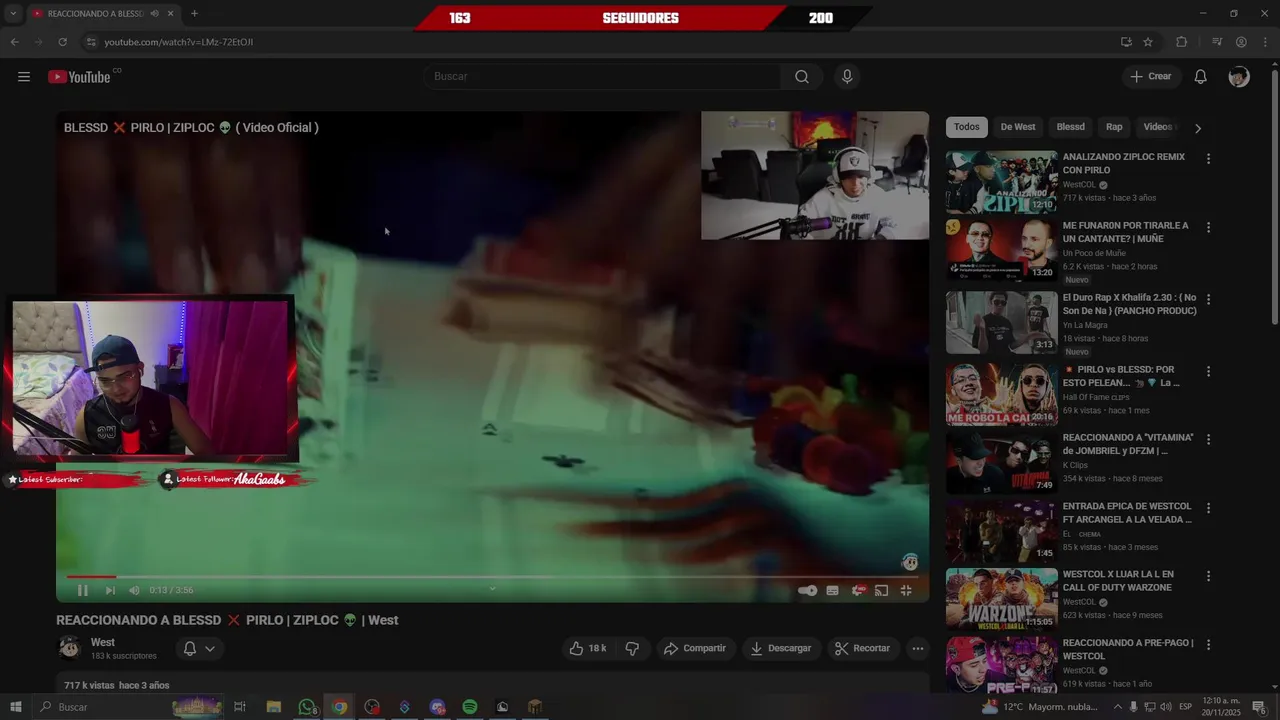This screenshot has width=1280, height=720.
Task: Open Spotify from the taskbar
Action: point(470,707)
